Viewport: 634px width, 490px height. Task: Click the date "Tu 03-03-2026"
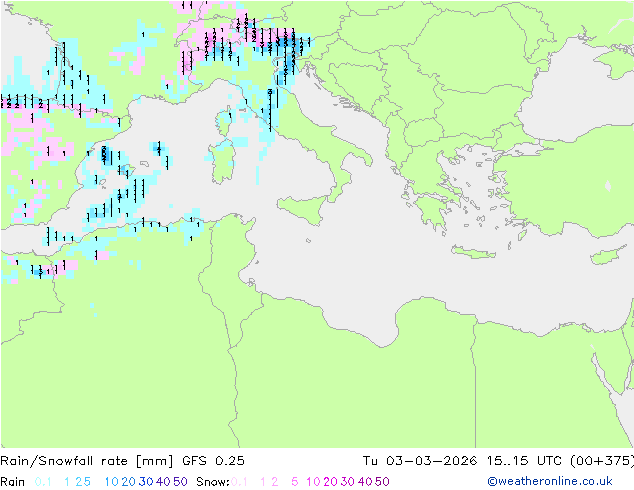point(420,461)
